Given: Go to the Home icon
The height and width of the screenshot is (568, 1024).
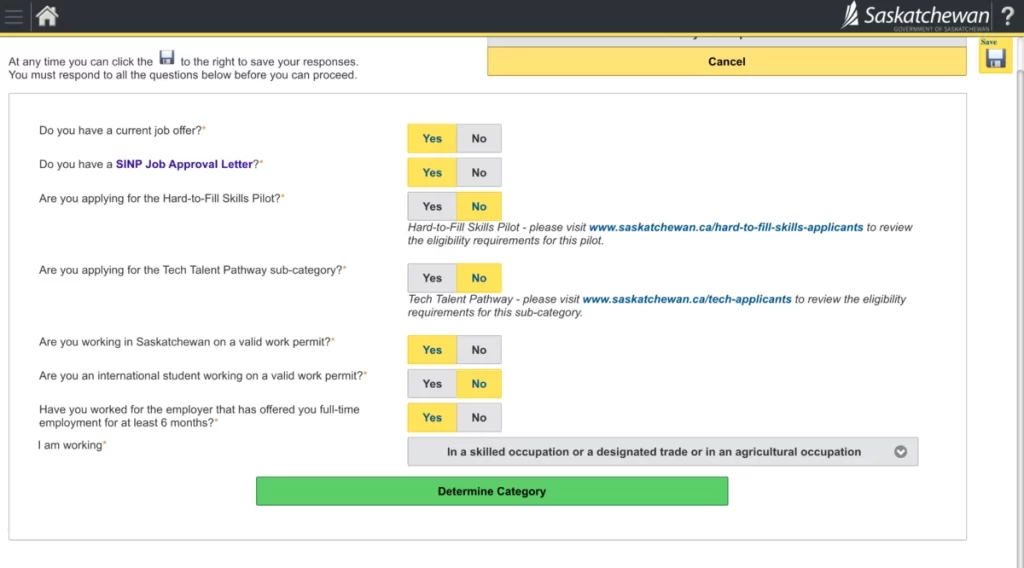Looking at the screenshot, I should pyautogui.click(x=47, y=16).
